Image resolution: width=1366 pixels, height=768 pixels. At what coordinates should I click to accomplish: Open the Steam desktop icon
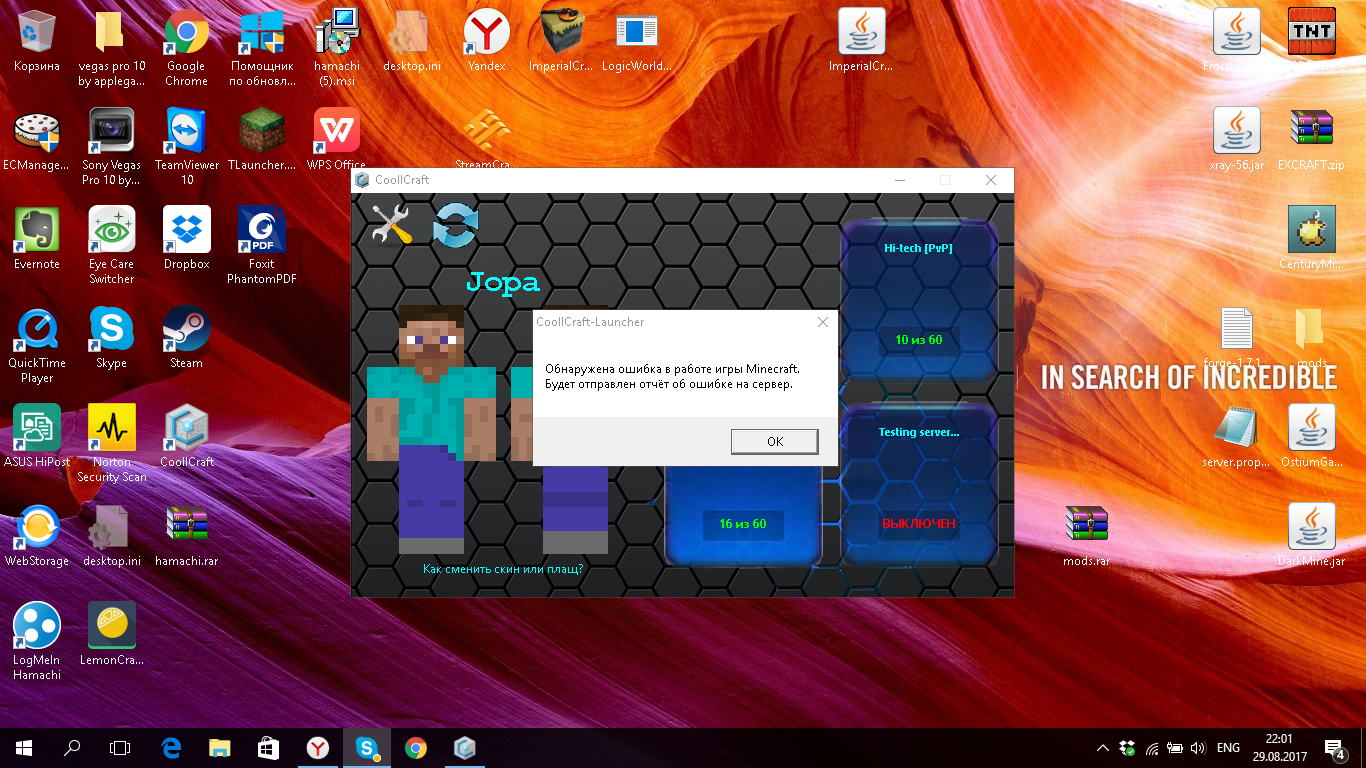(x=186, y=338)
